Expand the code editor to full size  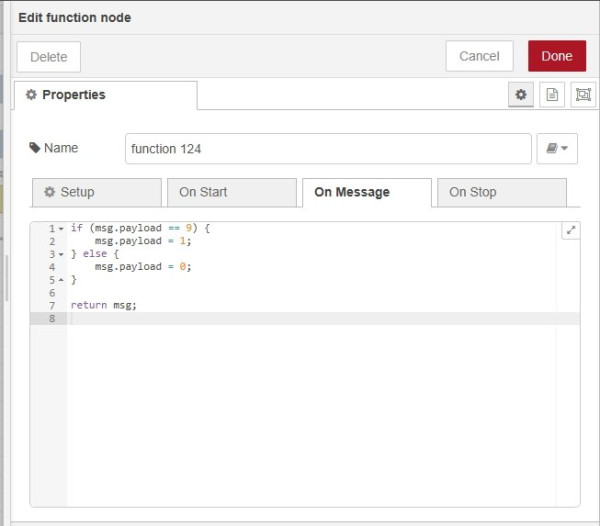pyautogui.click(x=571, y=230)
